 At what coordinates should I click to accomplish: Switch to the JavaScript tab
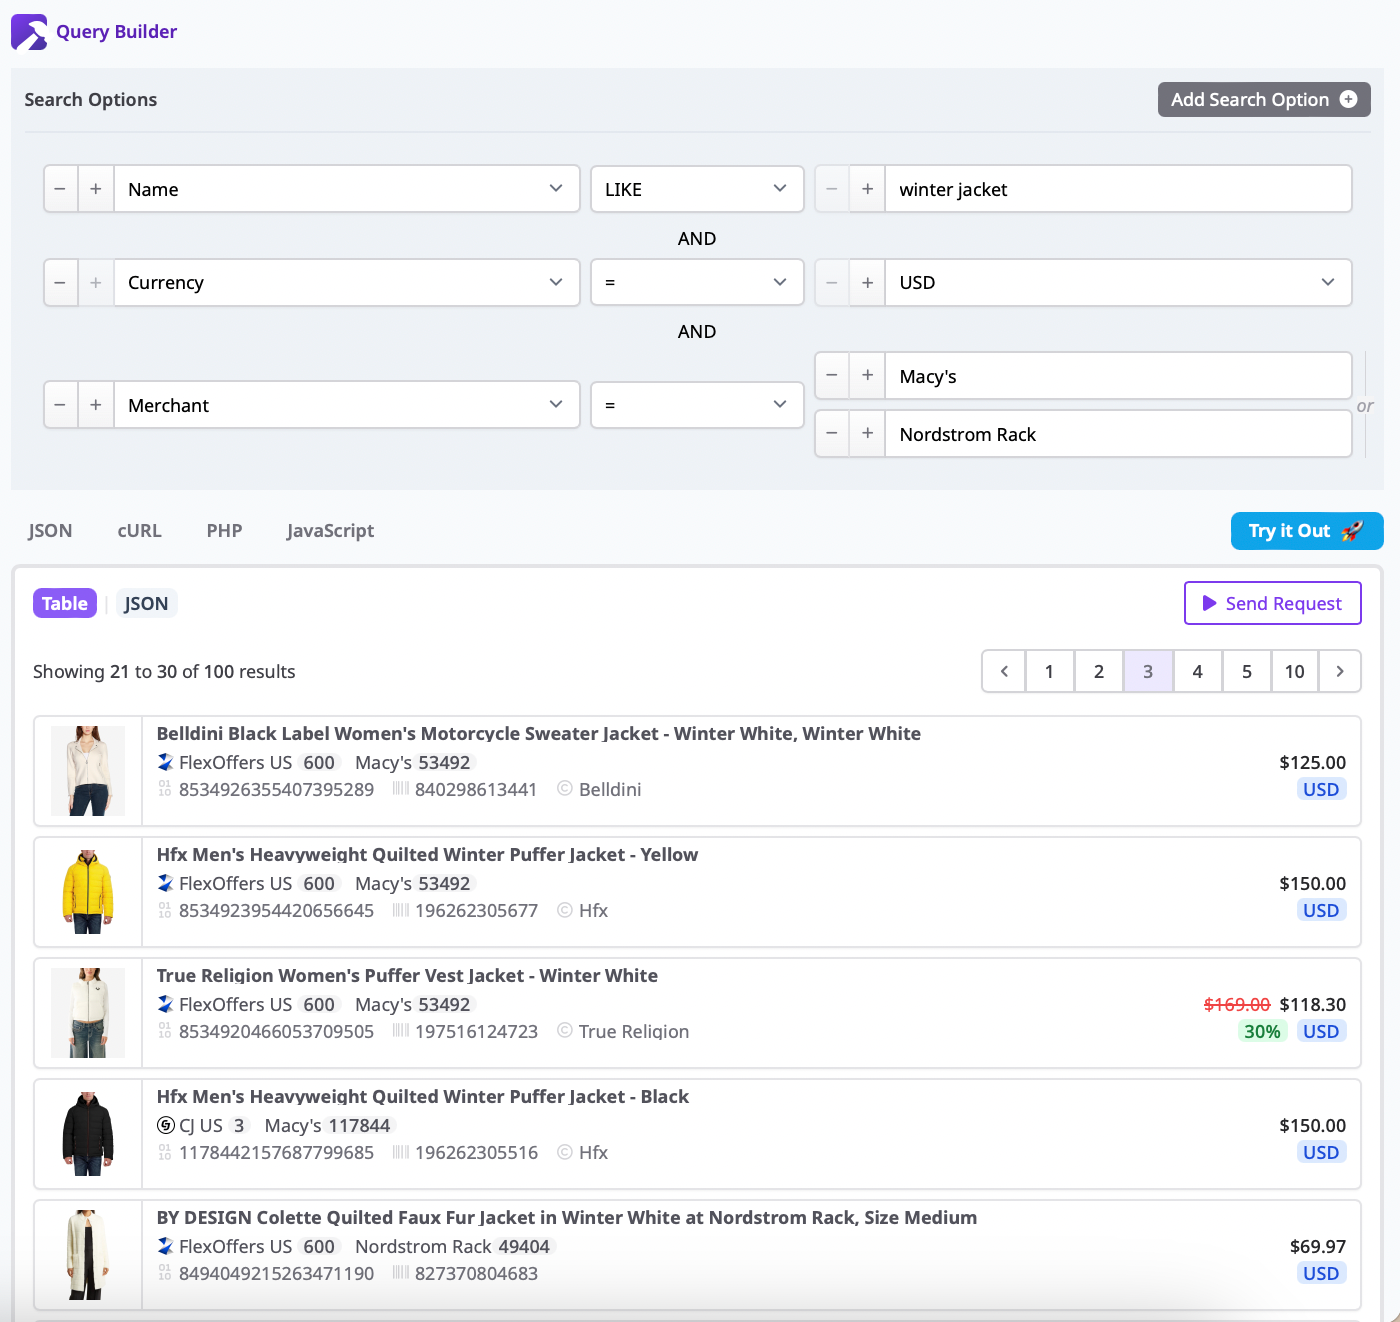coord(330,531)
